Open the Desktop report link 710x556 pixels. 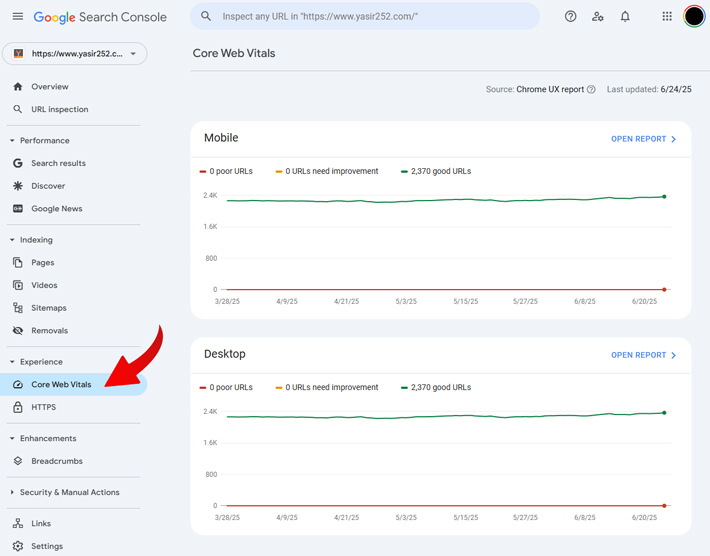643,355
